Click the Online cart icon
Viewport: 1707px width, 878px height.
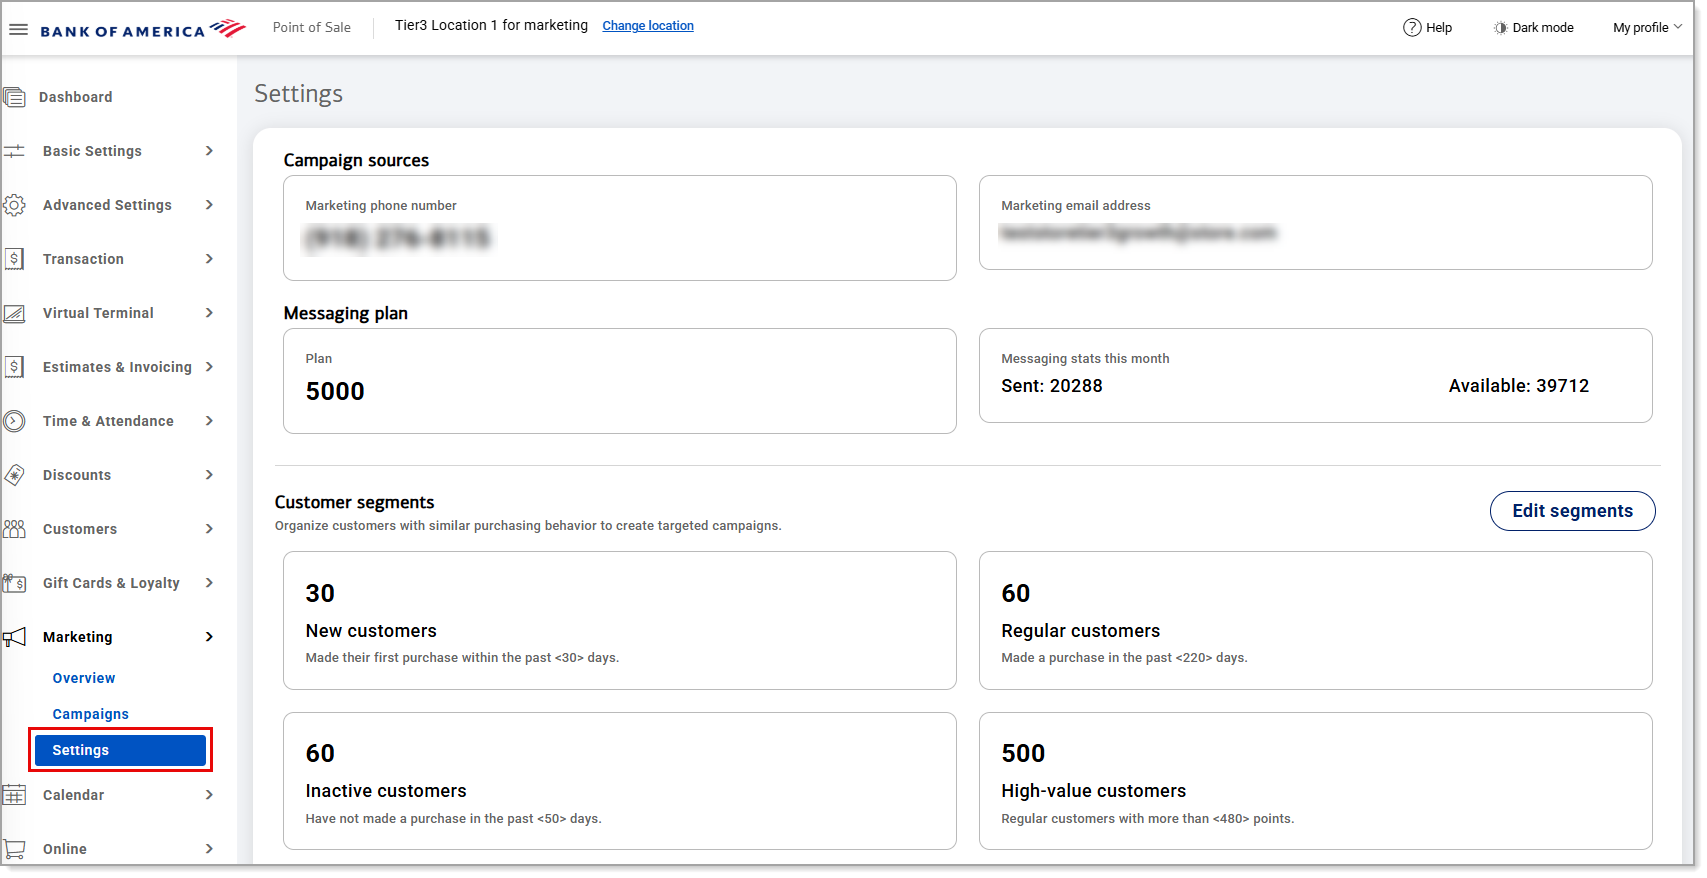pos(14,849)
